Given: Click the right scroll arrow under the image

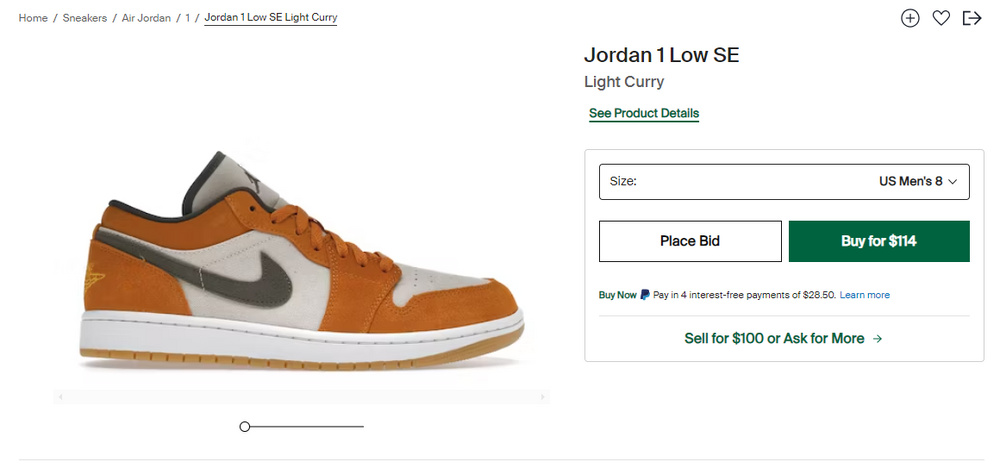Looking at the screenshot, I should (x=543, y=397).
